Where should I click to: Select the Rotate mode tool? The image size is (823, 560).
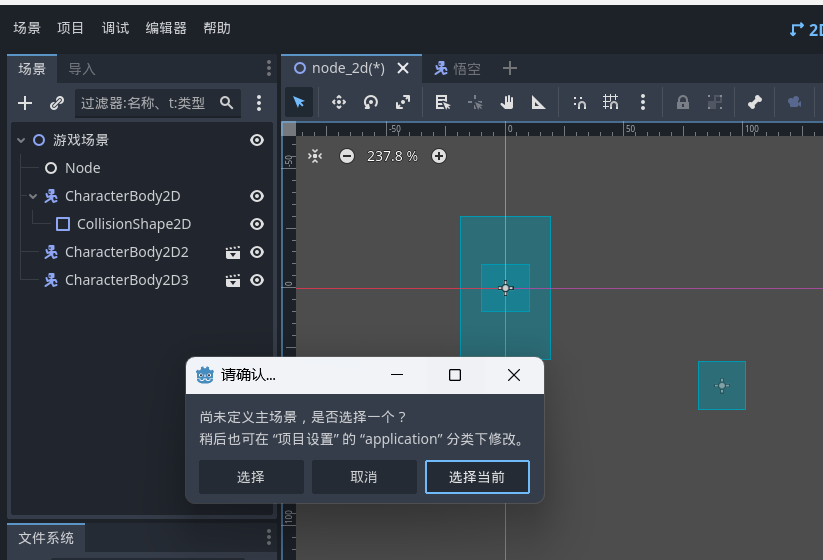coord(371,102)
